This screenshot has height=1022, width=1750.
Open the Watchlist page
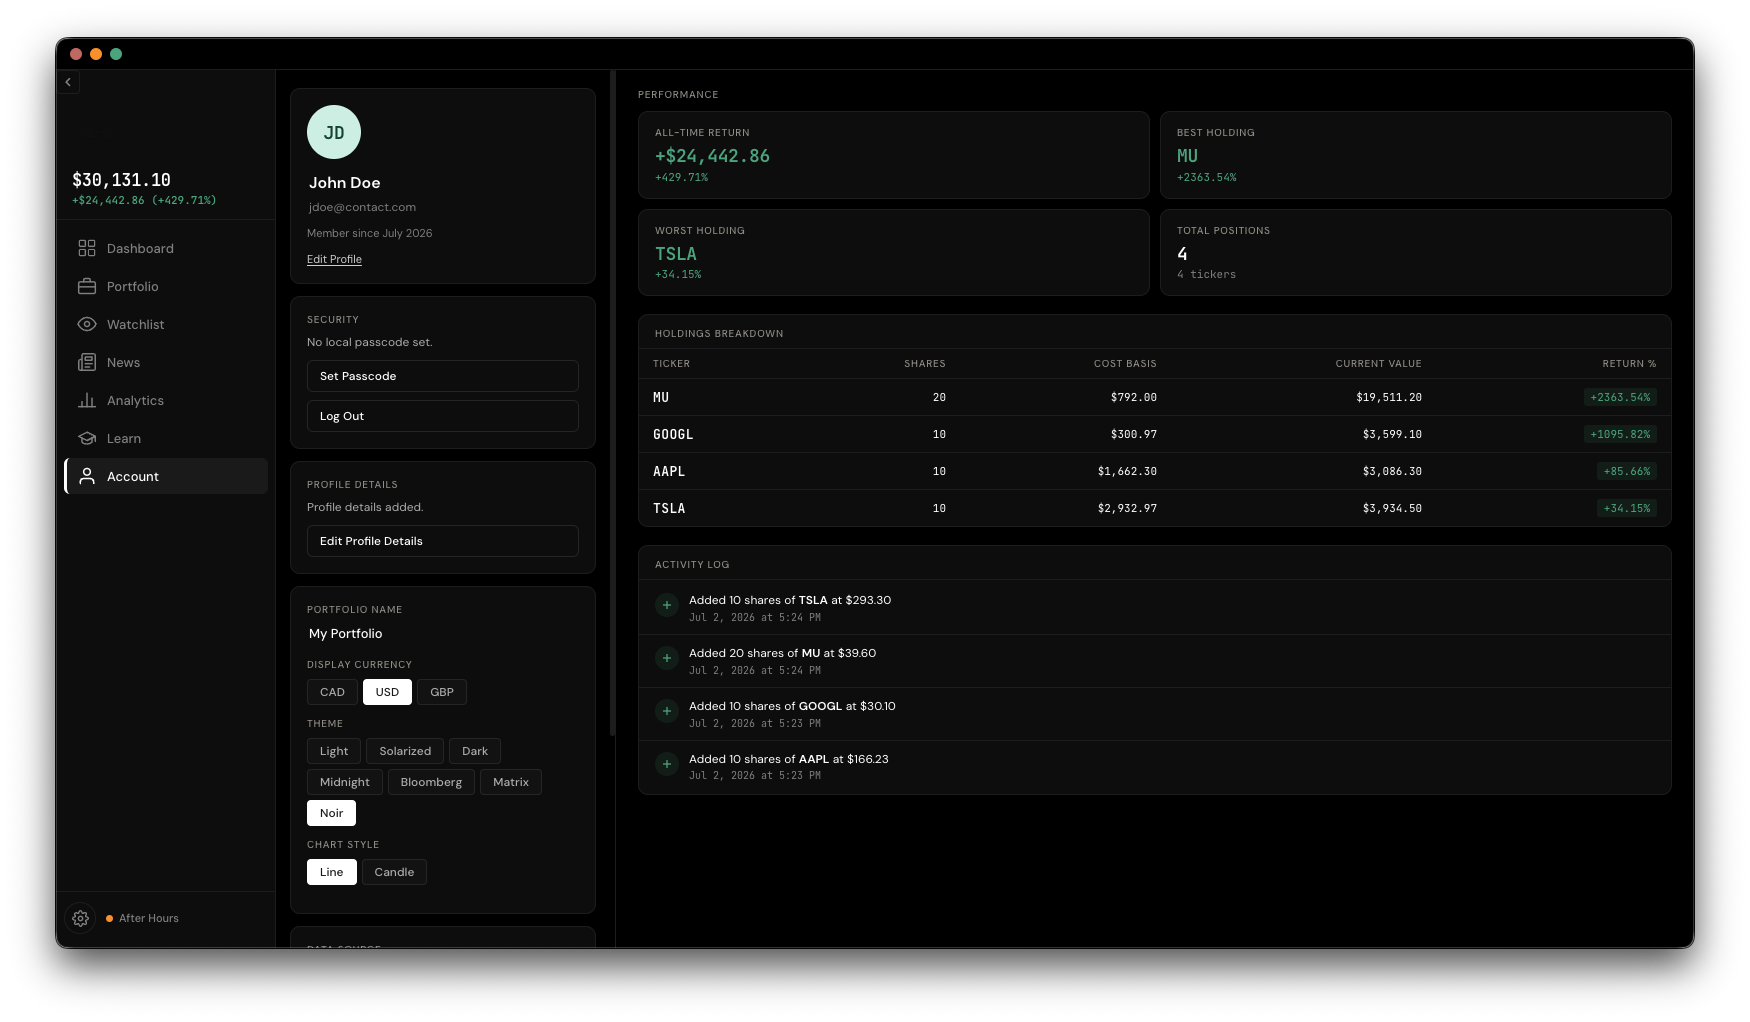(x=166, y=324)
